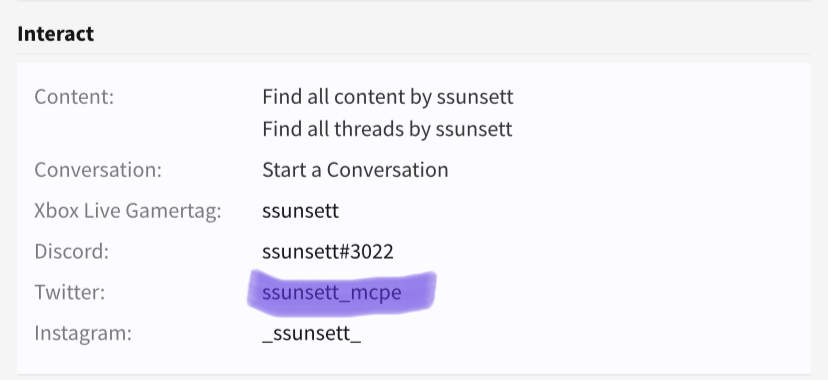Click the Instagram handle _ssunsett_
The width and height of the screenshot is (828, 380).
pyautogui.click(x=312, y=334)
